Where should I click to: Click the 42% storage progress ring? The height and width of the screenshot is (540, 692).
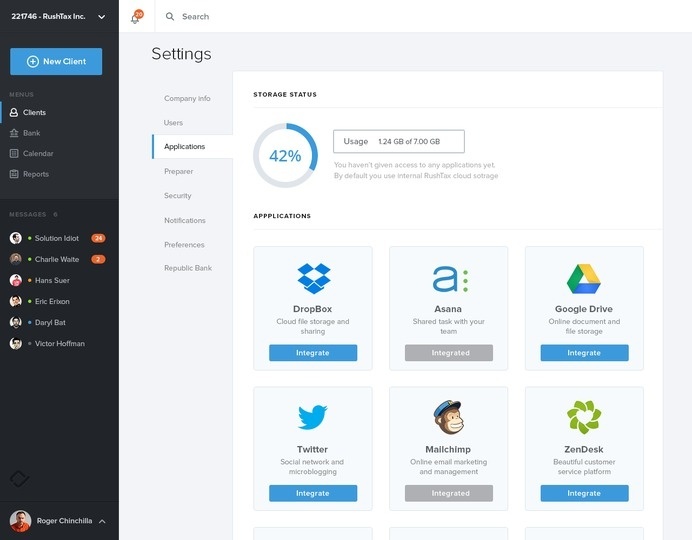pyautogui.click(x=285, y=155)
